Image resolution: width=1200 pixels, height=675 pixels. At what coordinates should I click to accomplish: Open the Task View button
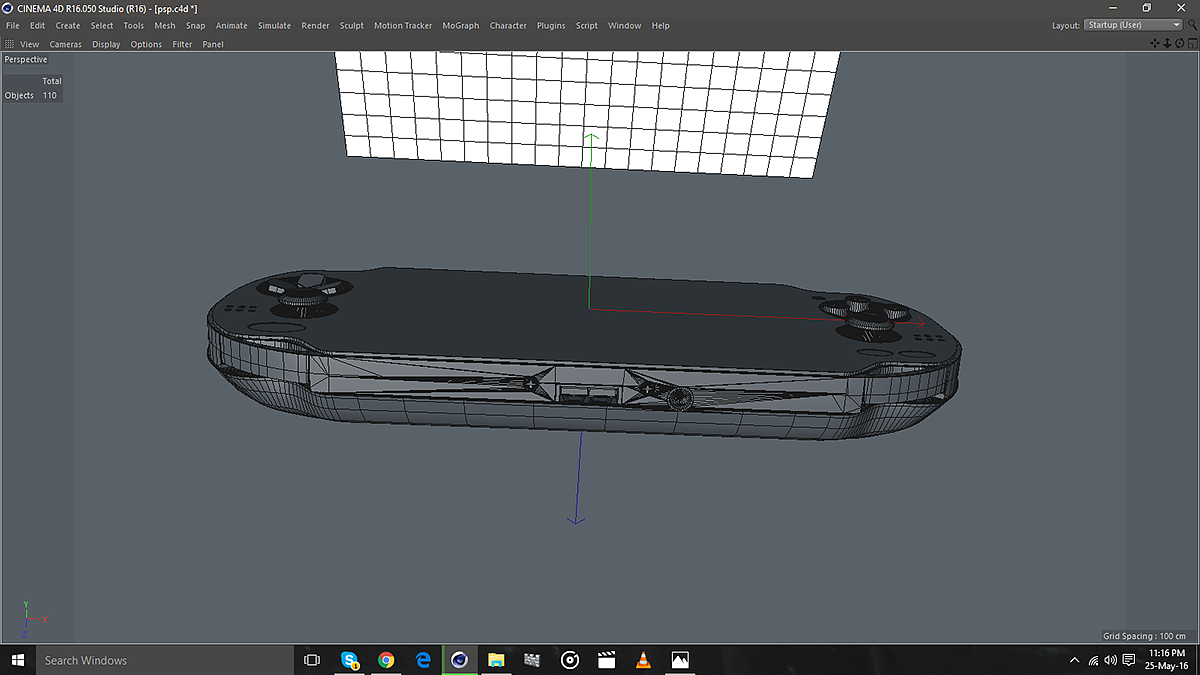point(311,660)
